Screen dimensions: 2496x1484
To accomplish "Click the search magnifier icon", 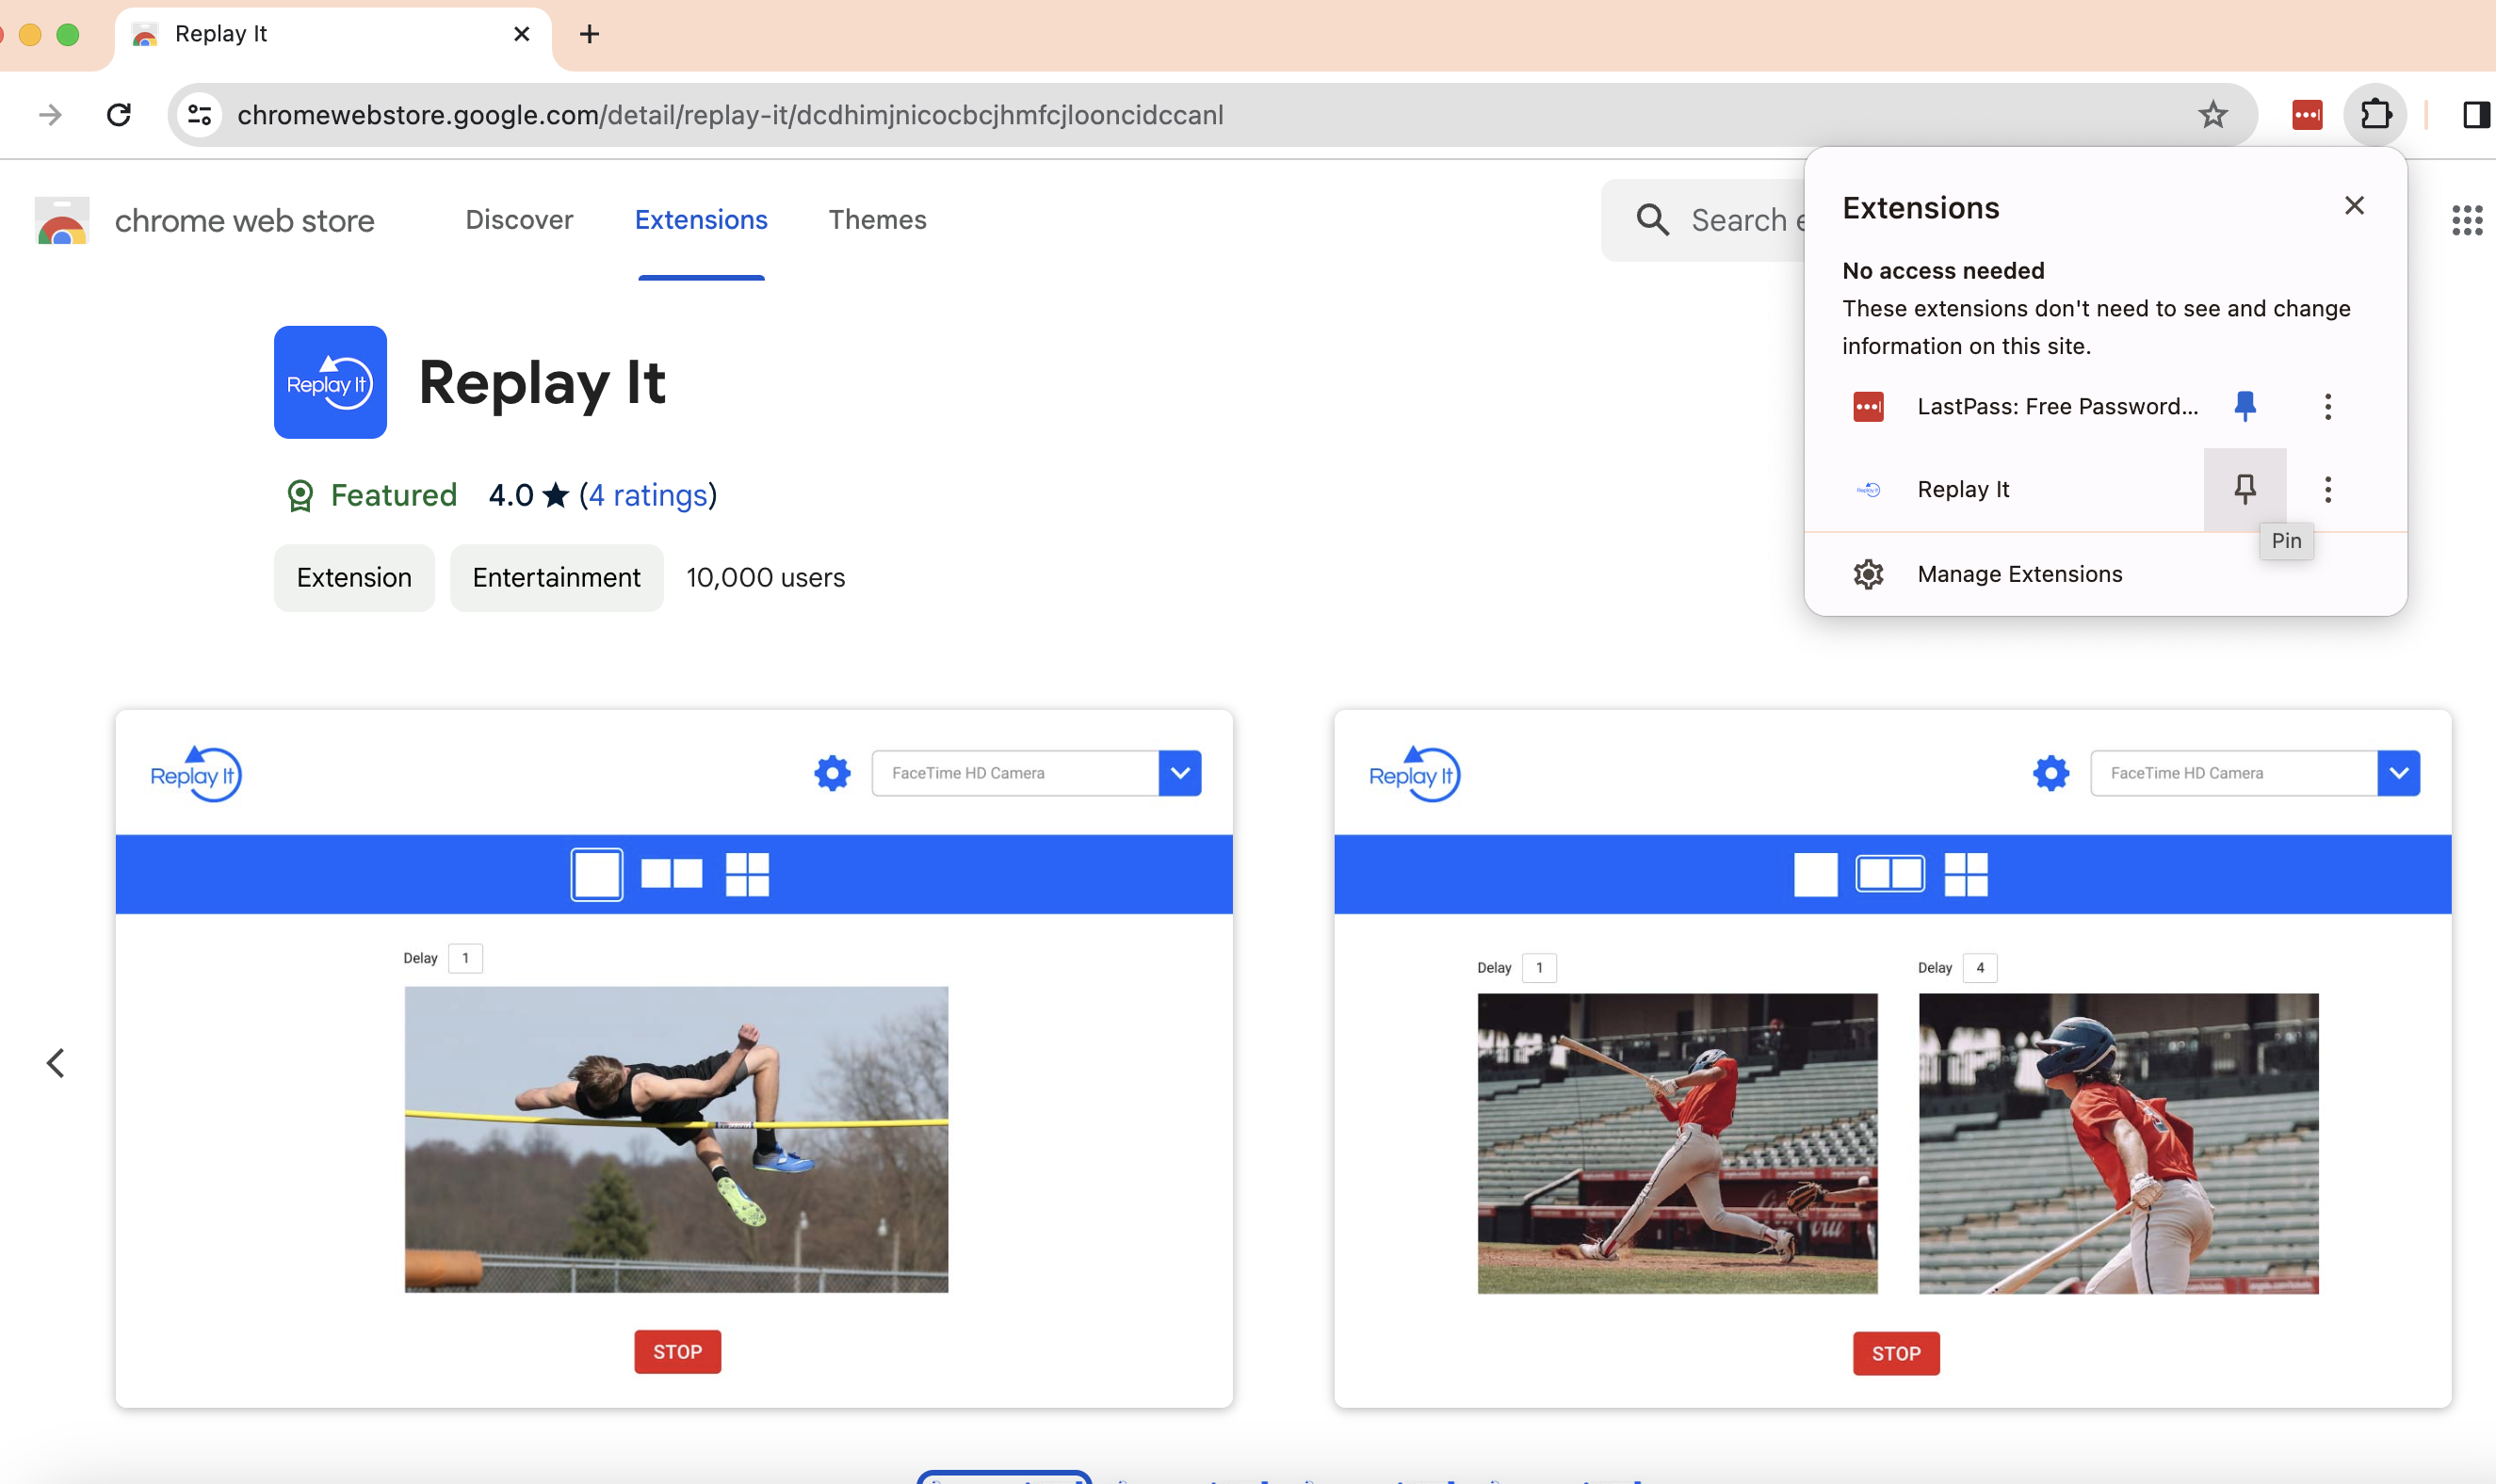I will click(x=1652, y=220).
